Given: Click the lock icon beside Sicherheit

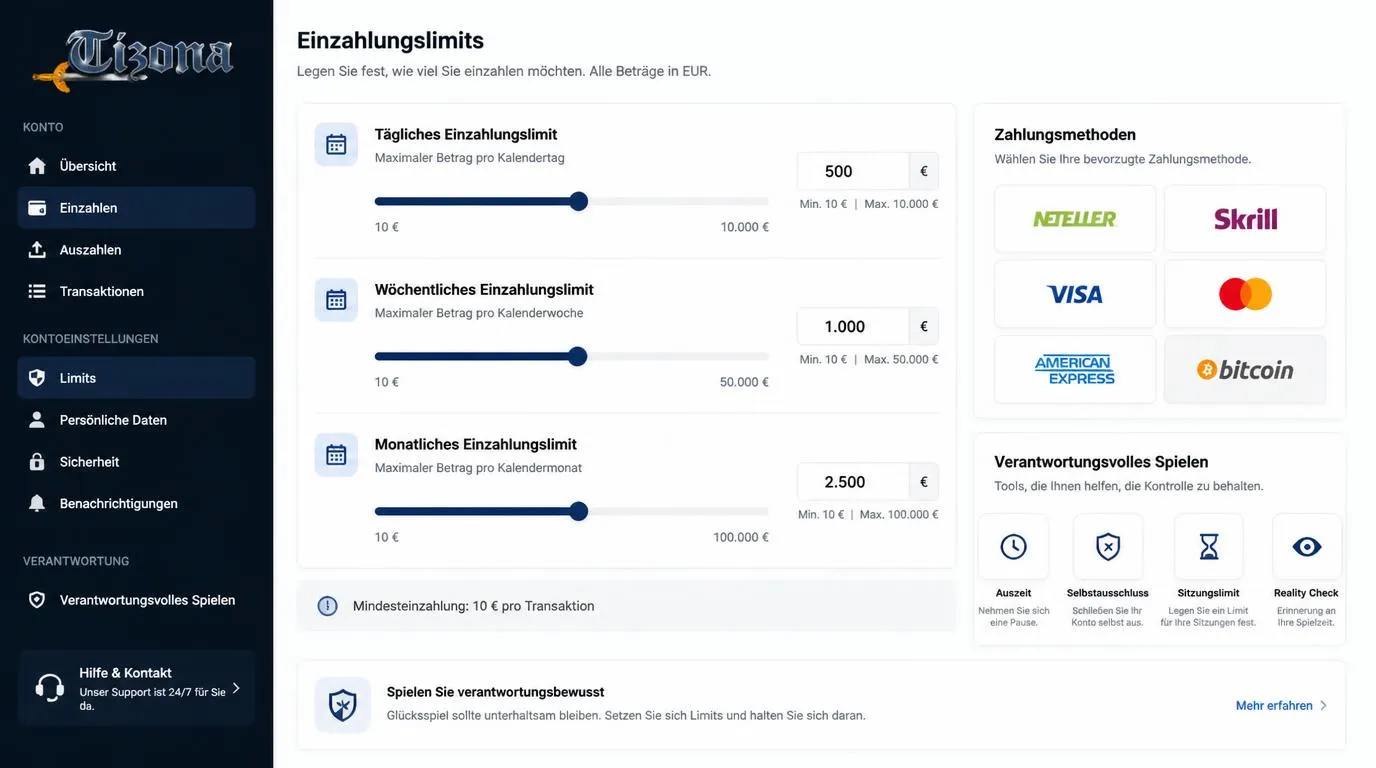Looking at the screenshot, I should (x=37, y=462).
